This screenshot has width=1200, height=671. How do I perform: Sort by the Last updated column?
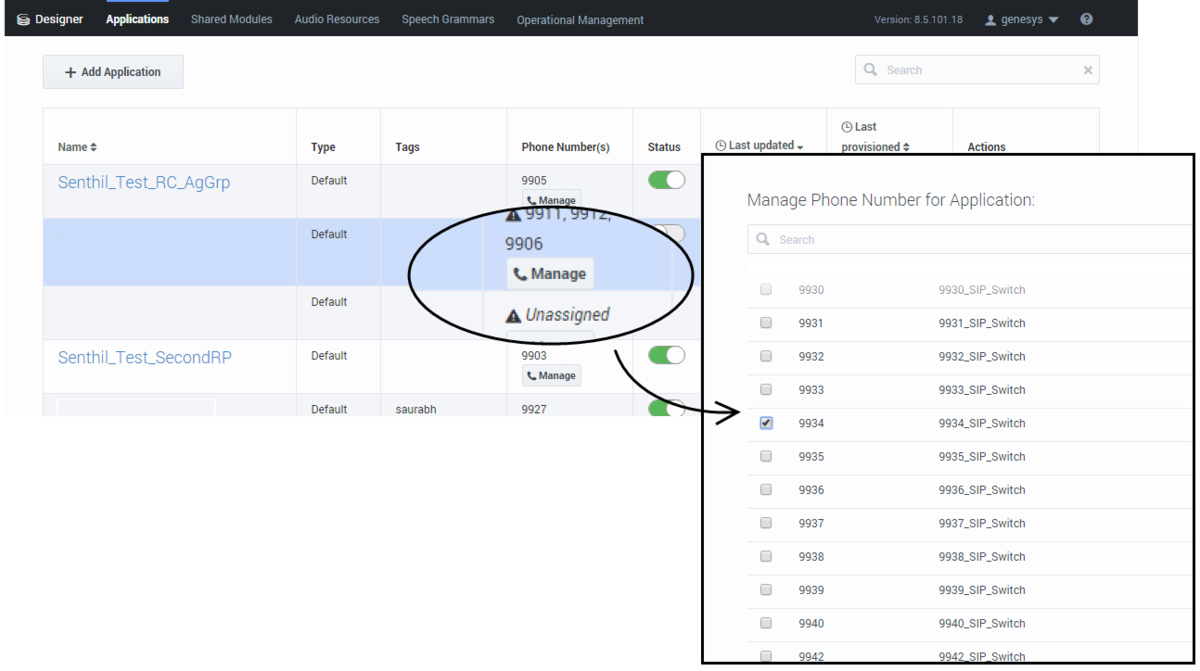[x=761, y=146]
